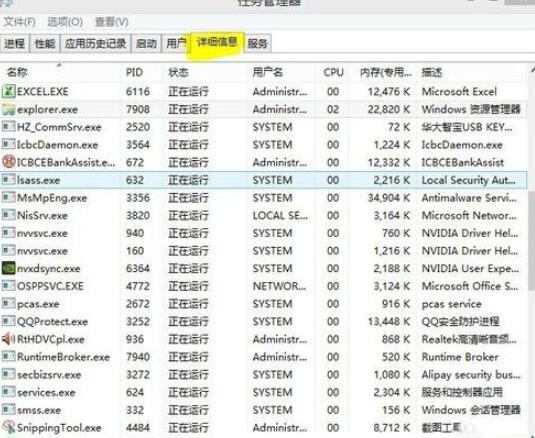Screen dimensions: 535x438
Task: Click the lsass.exe process icon
Action: pyautogui.click(x=9, y=180)
